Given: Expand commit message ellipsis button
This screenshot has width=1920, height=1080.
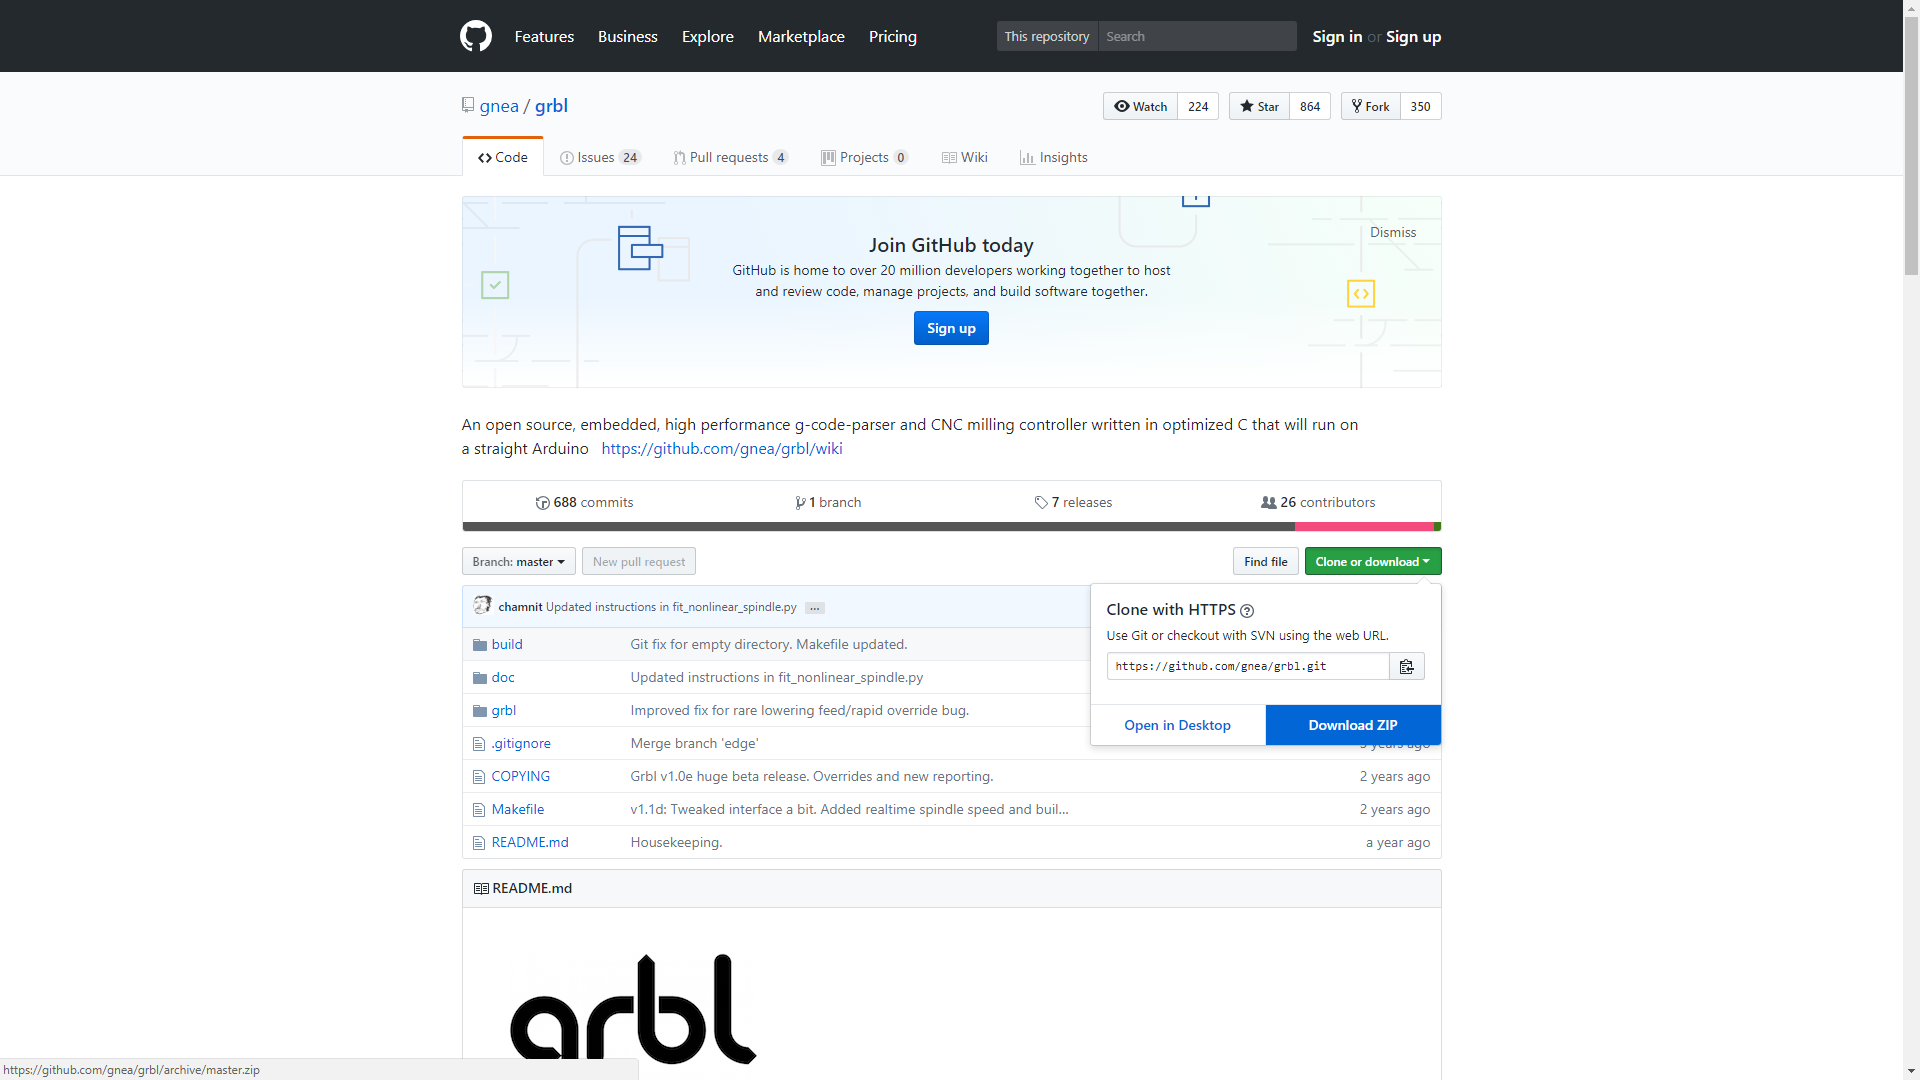Looking at the screenshot, I should [x=815, y=608].
